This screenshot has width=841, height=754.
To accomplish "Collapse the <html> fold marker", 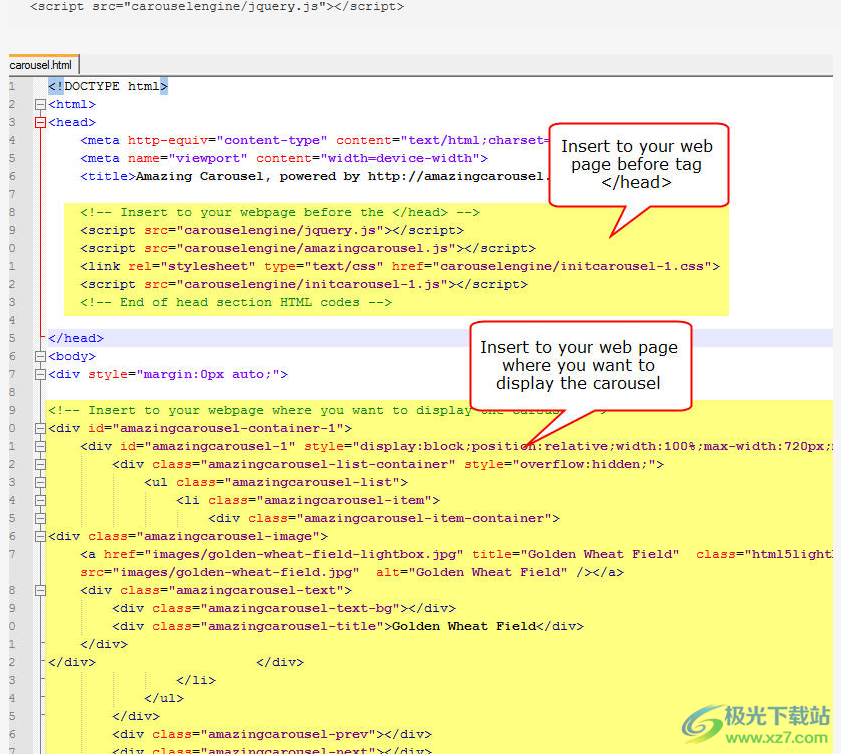I will [x=40, y=104].
